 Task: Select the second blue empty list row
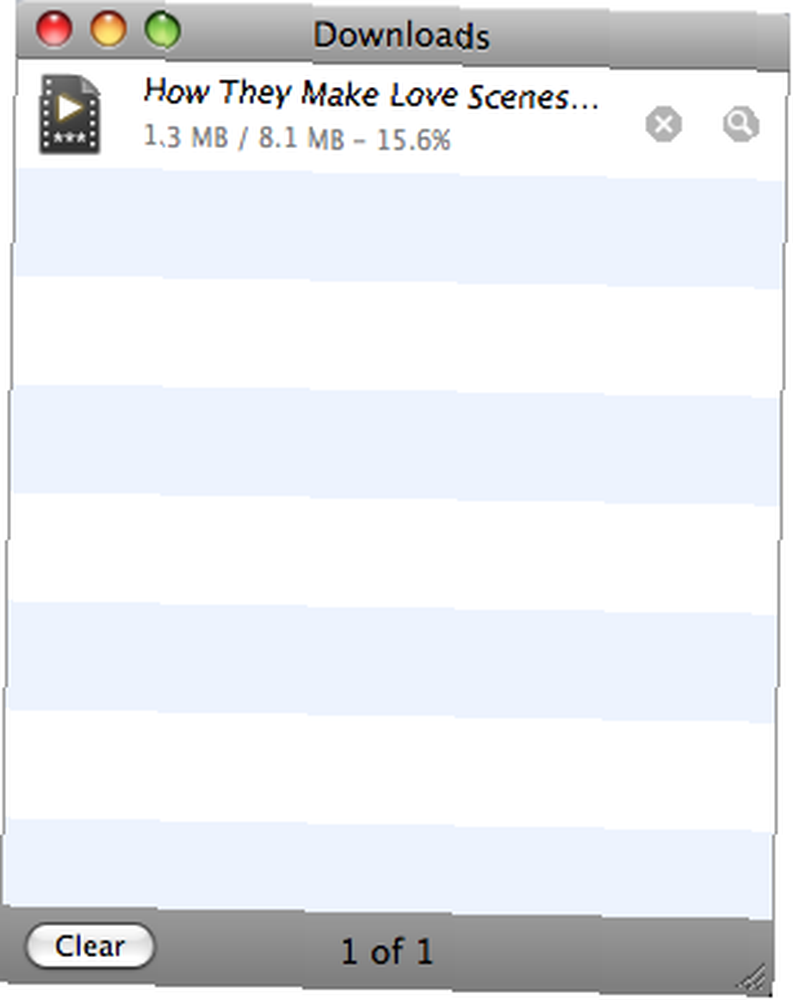[395, 445]
